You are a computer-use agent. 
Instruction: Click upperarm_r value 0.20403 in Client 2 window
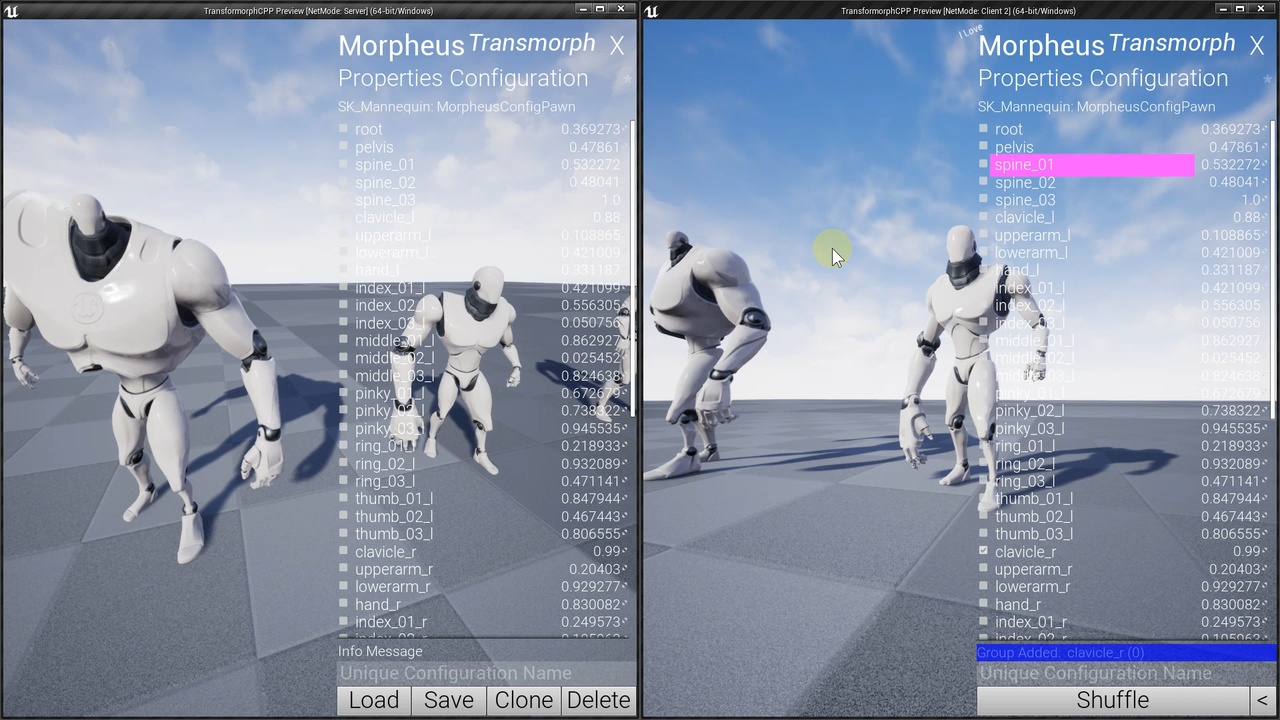click(x=1234, y=570)
